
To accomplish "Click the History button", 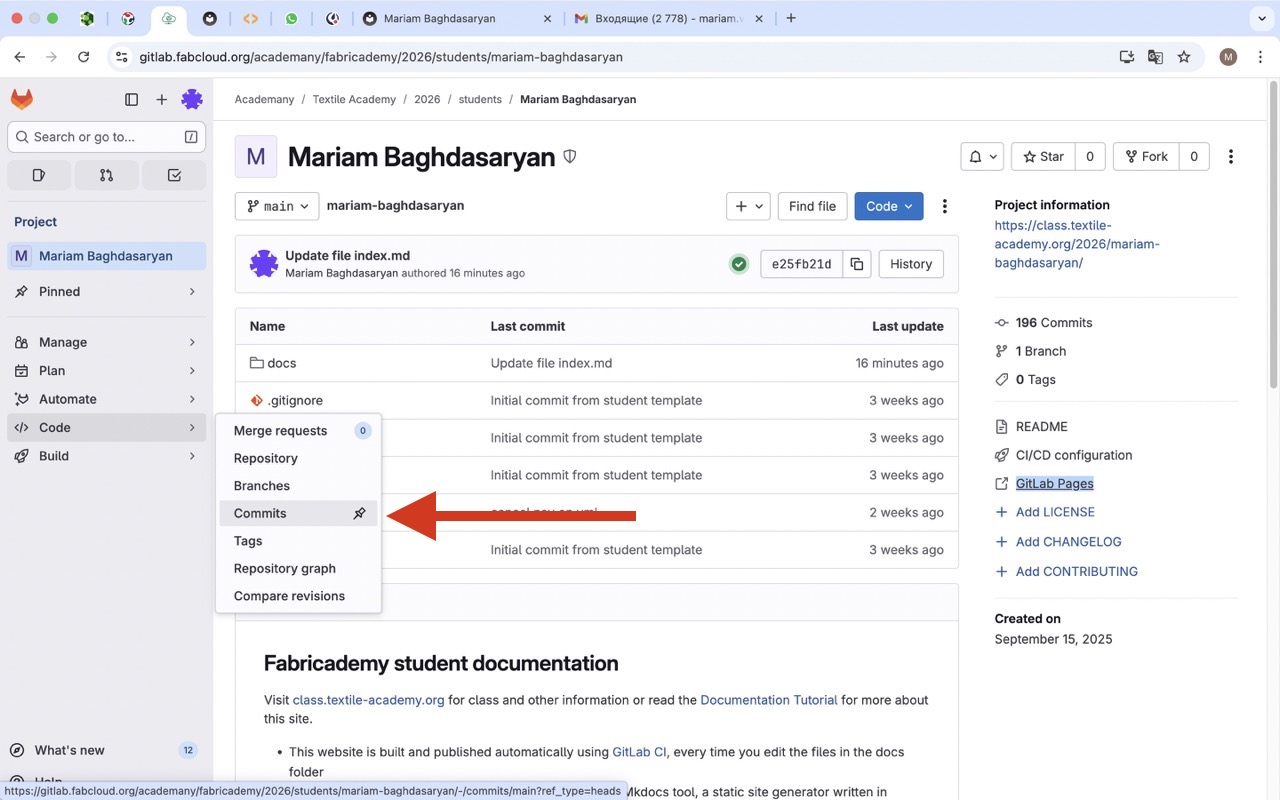I will [910, 264].
